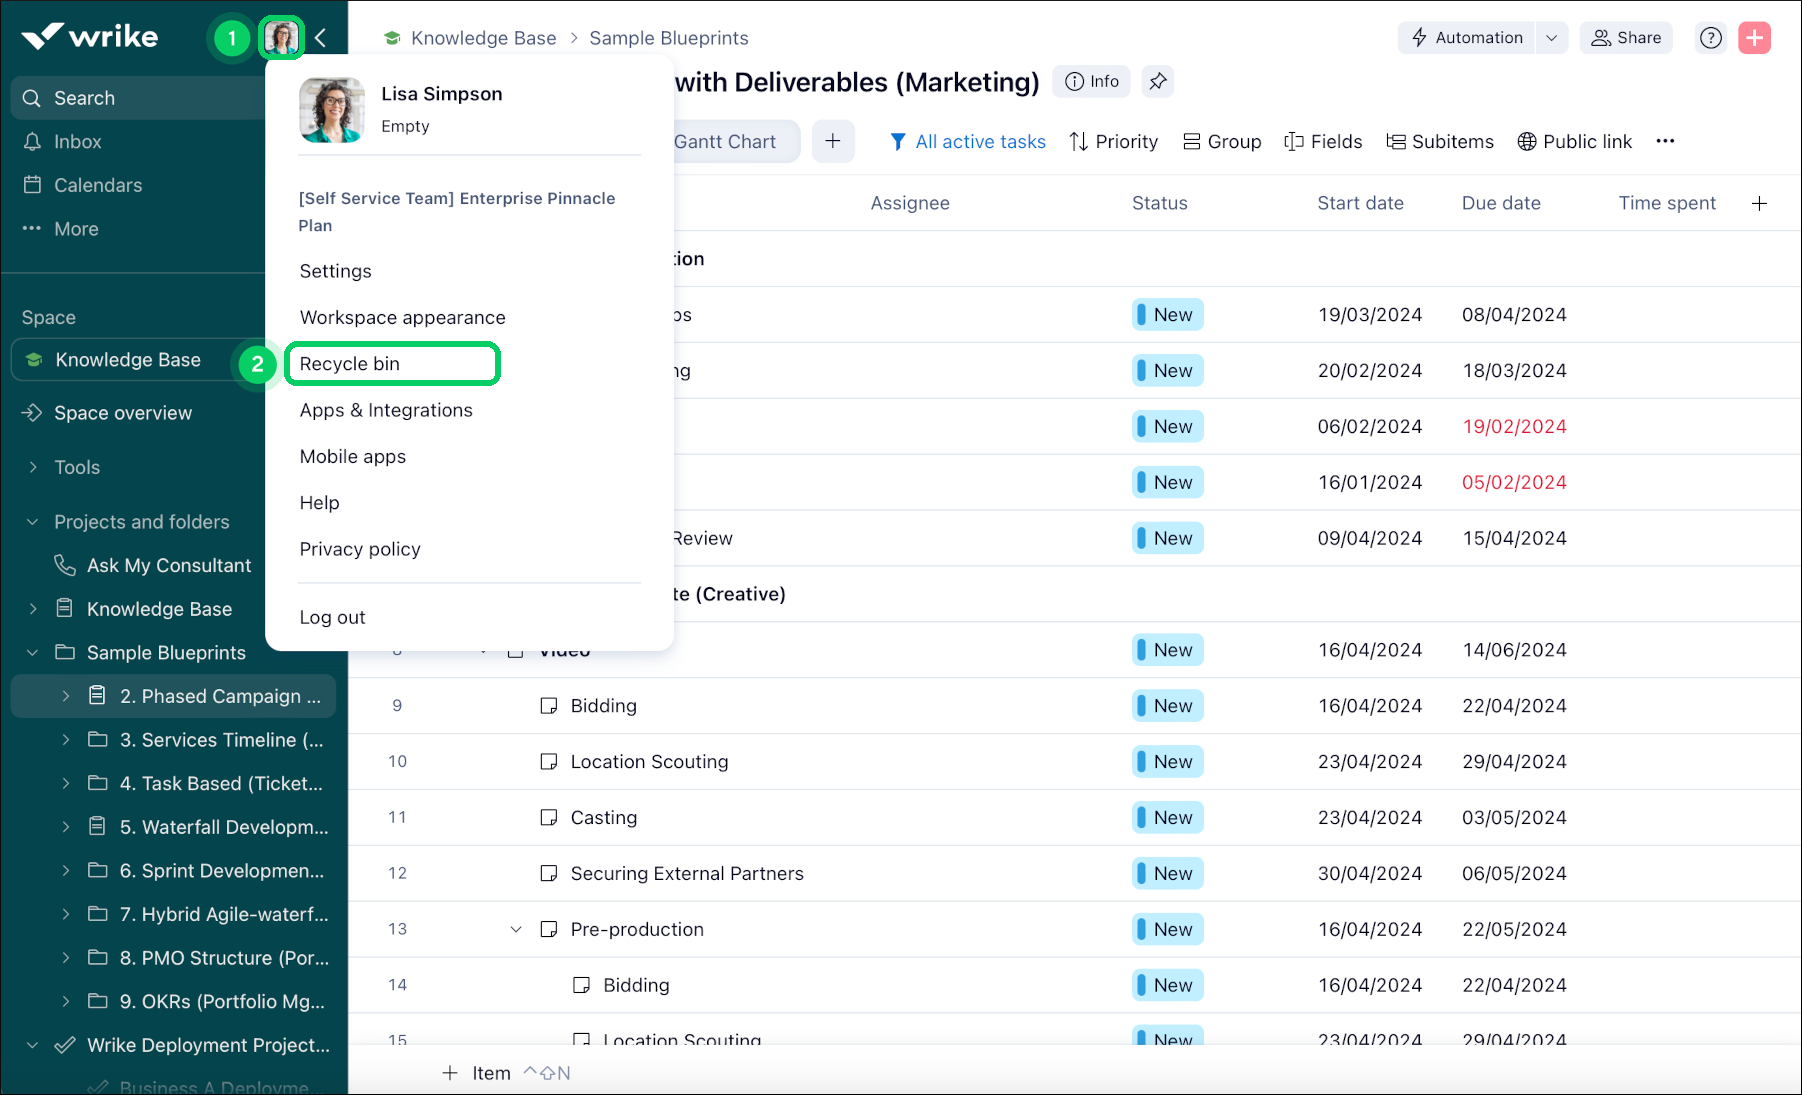The height and width of the screenshot is (1095, 1802).
Task: Click the Search icon
Action: pyautogui.click(x=32, y=97)
